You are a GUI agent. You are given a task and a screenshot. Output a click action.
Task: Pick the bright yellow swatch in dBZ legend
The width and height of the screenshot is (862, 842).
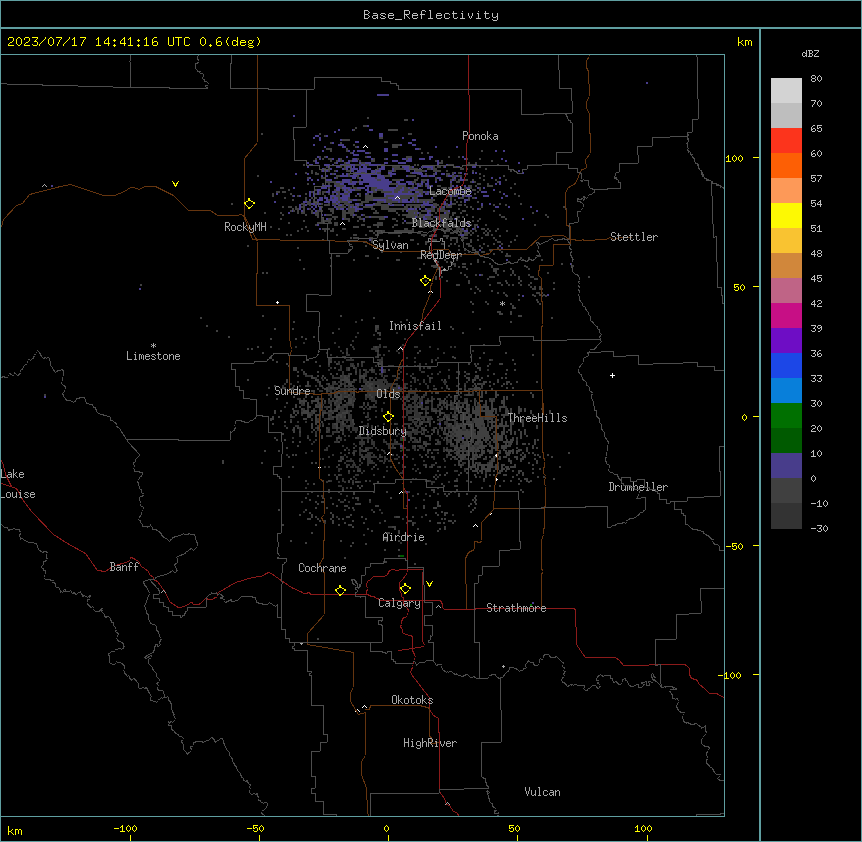[786, 215]
